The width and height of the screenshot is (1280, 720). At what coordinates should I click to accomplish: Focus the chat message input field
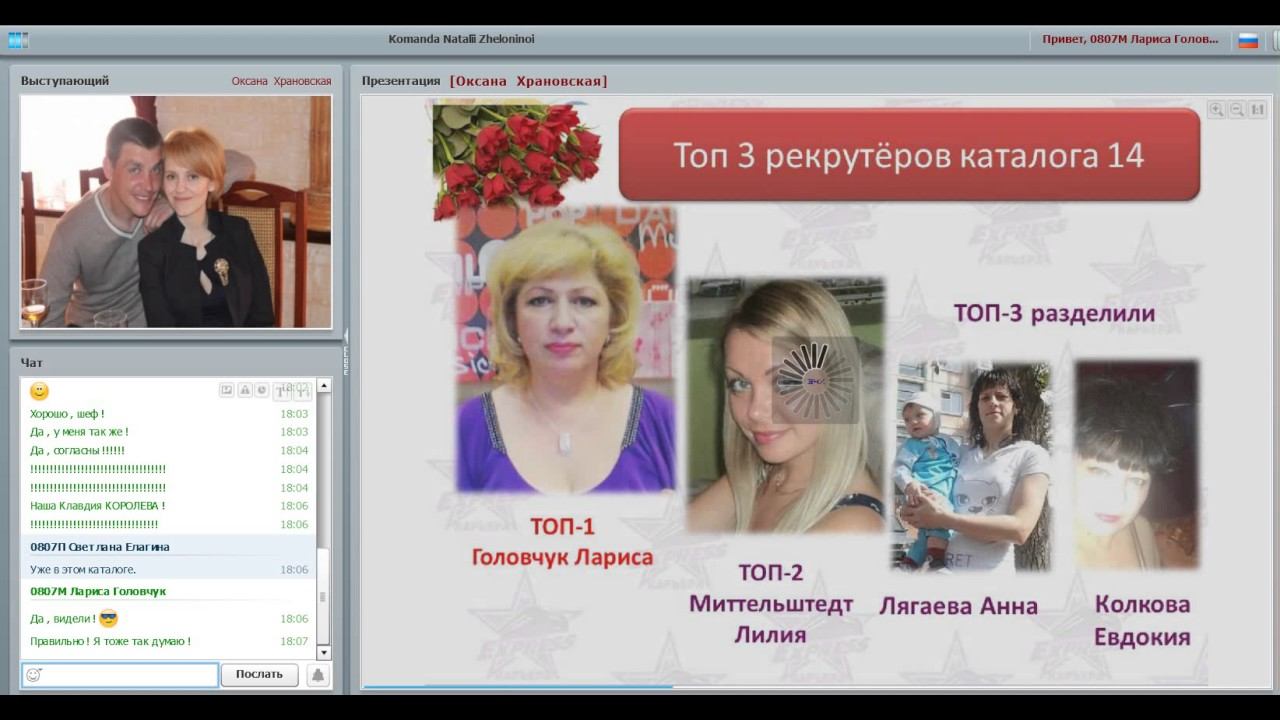point(120,675)
